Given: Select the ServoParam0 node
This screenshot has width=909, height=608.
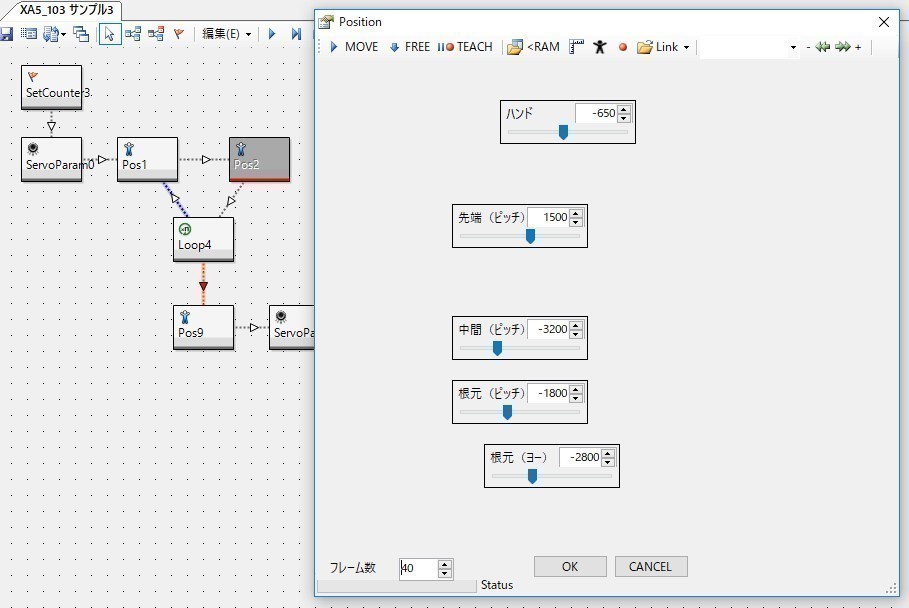Looking at the screenshot, I should pos(52,159).
